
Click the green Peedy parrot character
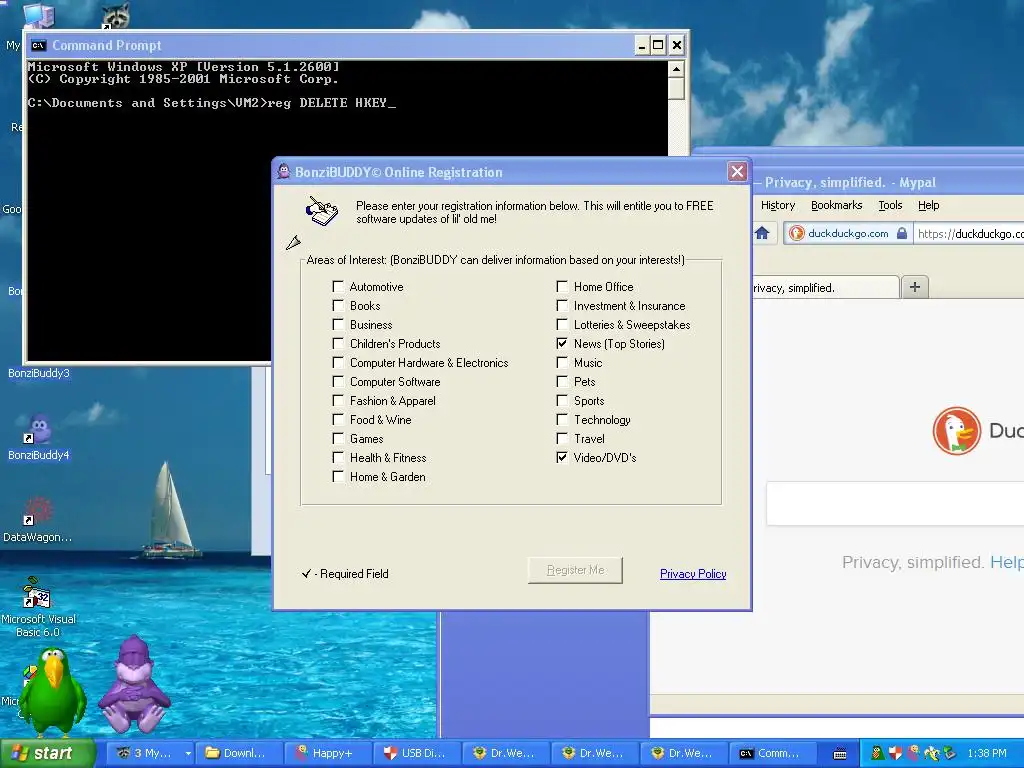(x=52, y=691)
